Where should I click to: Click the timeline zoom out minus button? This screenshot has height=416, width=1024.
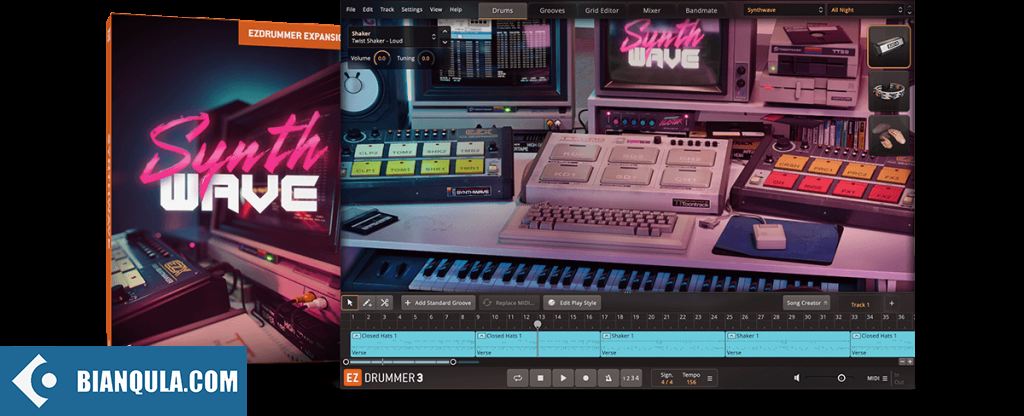coord(903,361)
